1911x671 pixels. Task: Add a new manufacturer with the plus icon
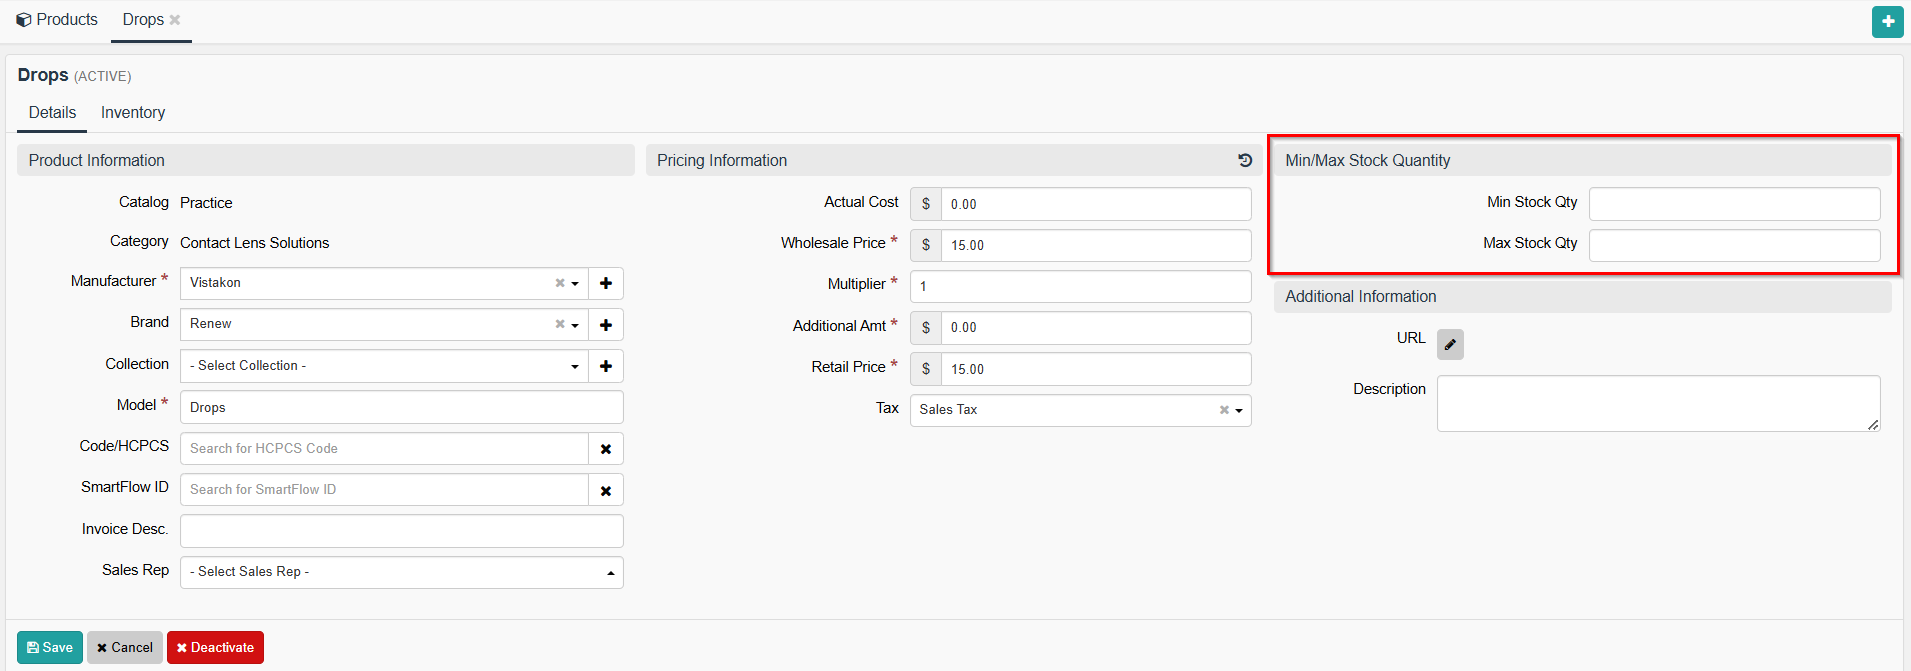tap(606, 284)
